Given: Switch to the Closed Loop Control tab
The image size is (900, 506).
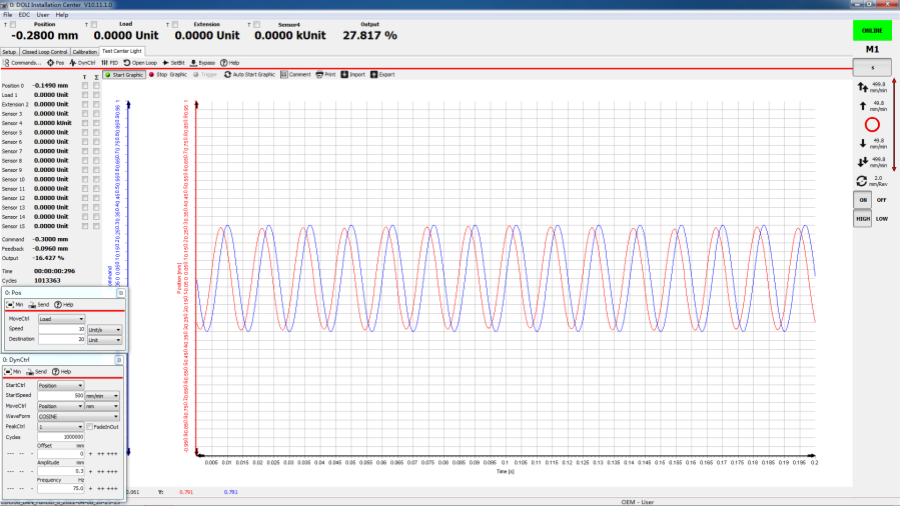Looking at the screenshot, I should point(44,52).
